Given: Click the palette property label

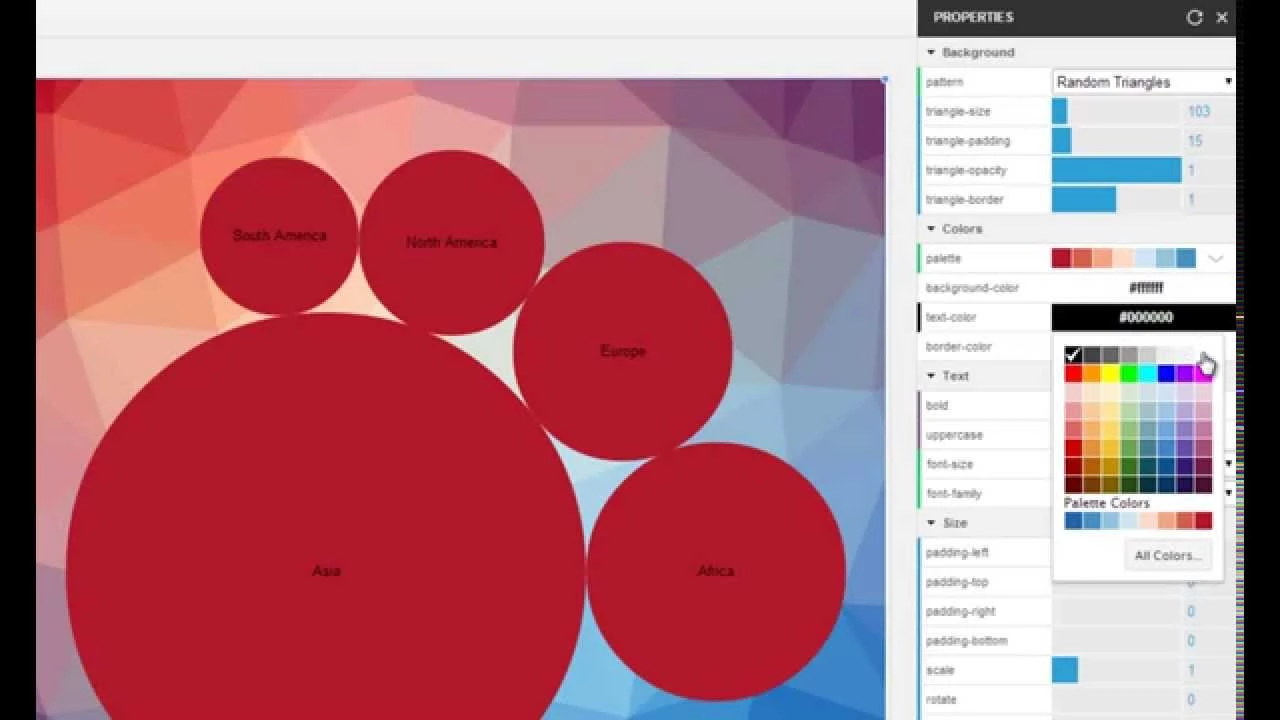Looking at the screenshot, I should (943, 258).
